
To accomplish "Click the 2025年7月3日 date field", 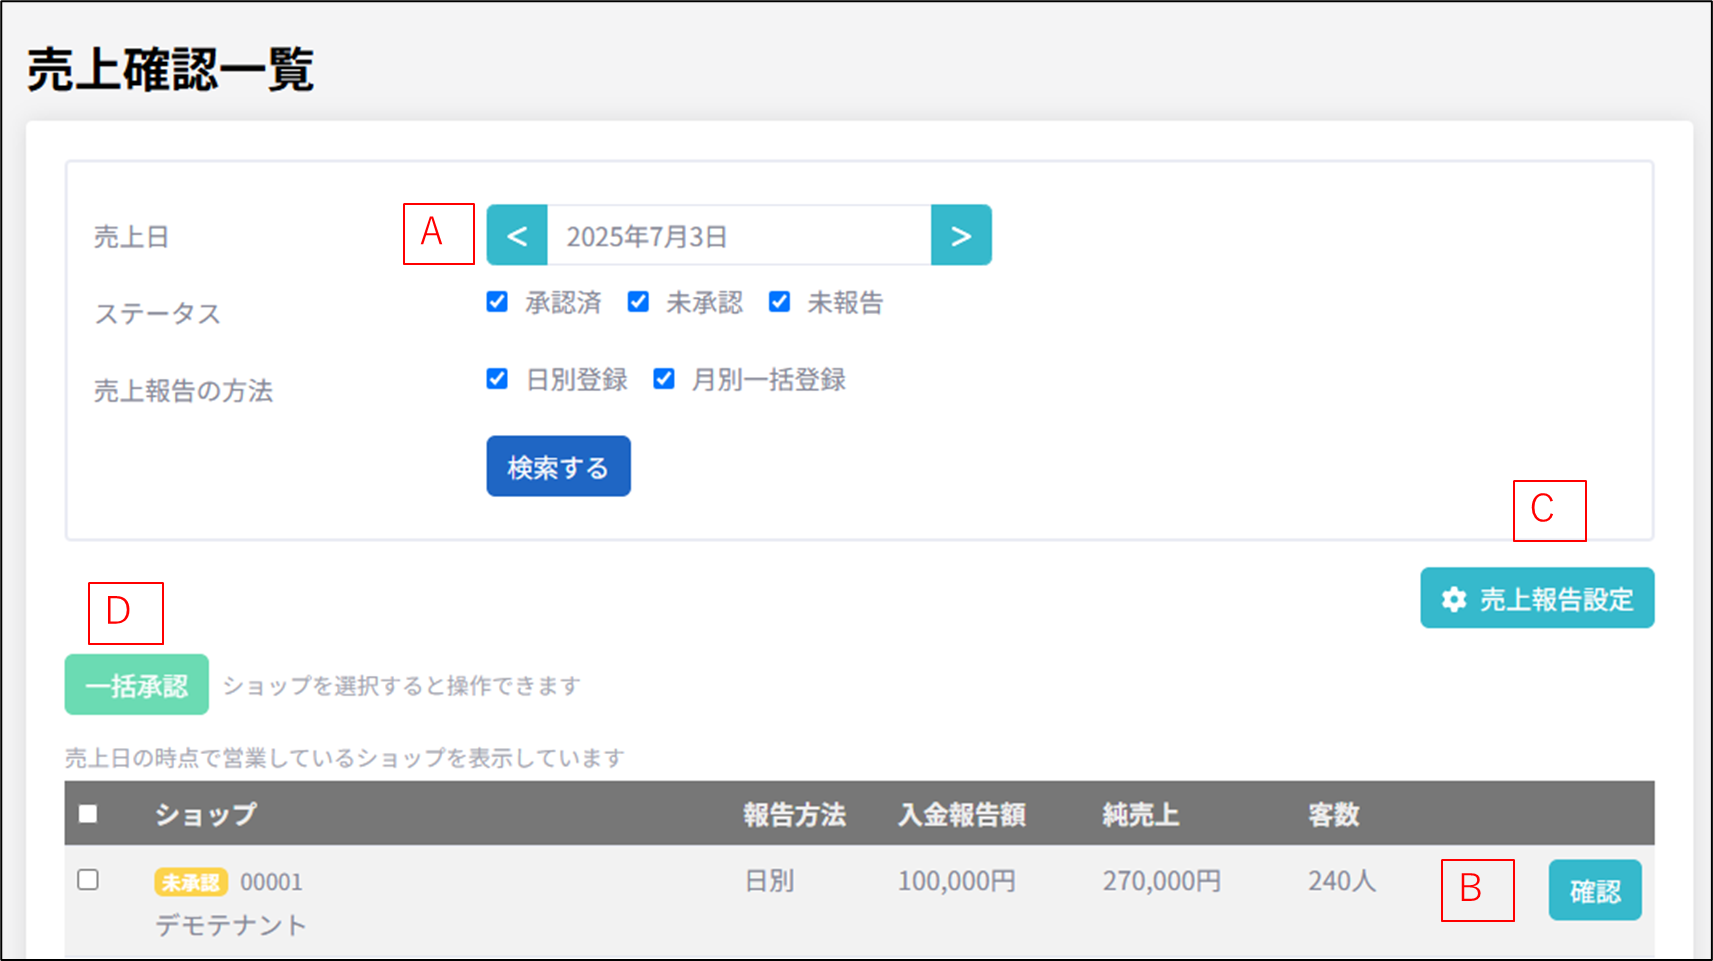I will 738,236.
